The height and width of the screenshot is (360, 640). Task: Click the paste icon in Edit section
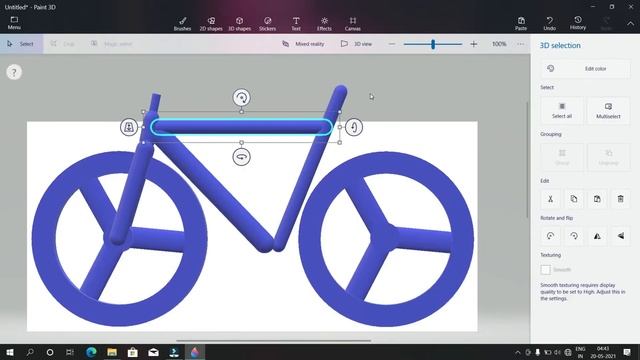pos(597,199)
